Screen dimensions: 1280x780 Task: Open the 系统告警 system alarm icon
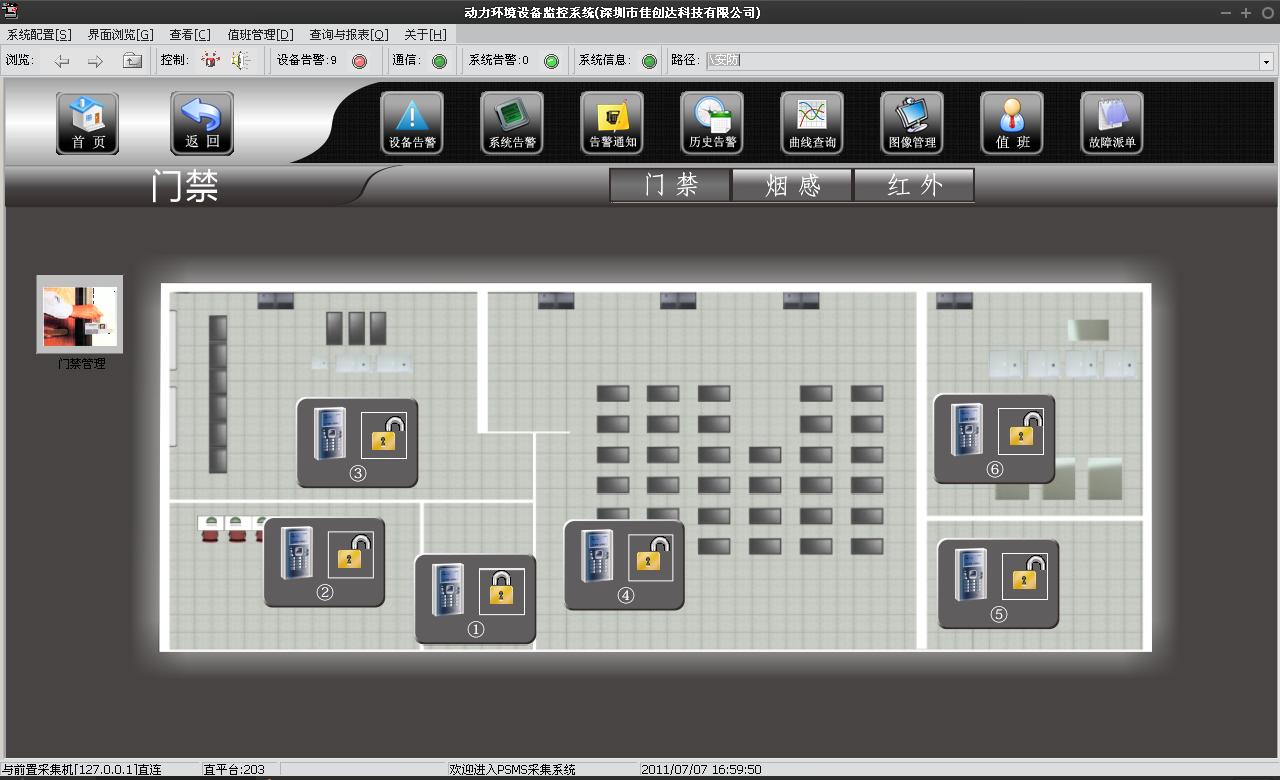coord(512,123)
